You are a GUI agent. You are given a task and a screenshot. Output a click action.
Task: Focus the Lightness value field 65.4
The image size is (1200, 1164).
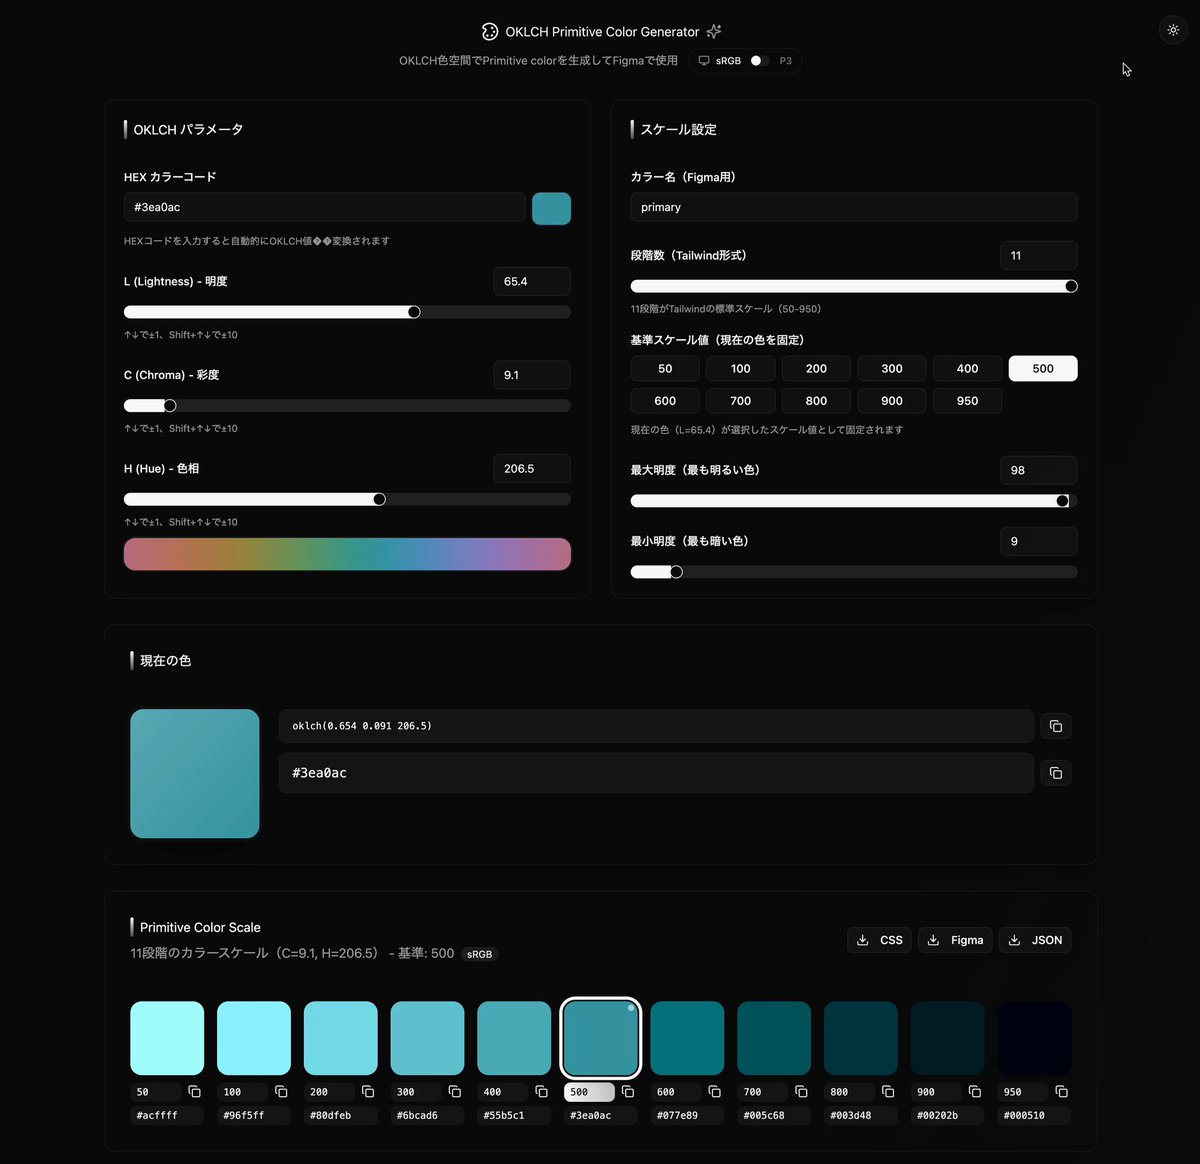point(532,281)
